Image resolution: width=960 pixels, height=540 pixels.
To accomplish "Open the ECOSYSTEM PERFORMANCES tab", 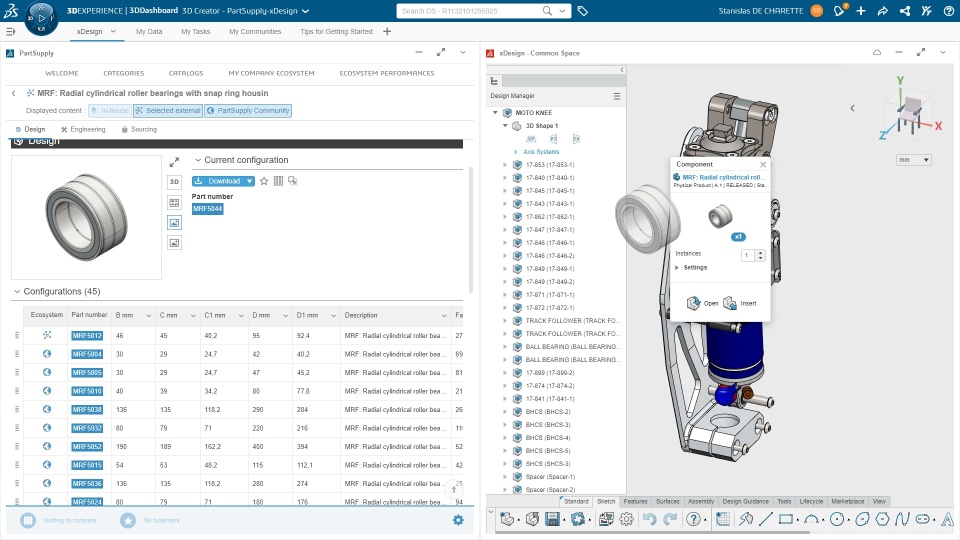I will tap(387, 73).
